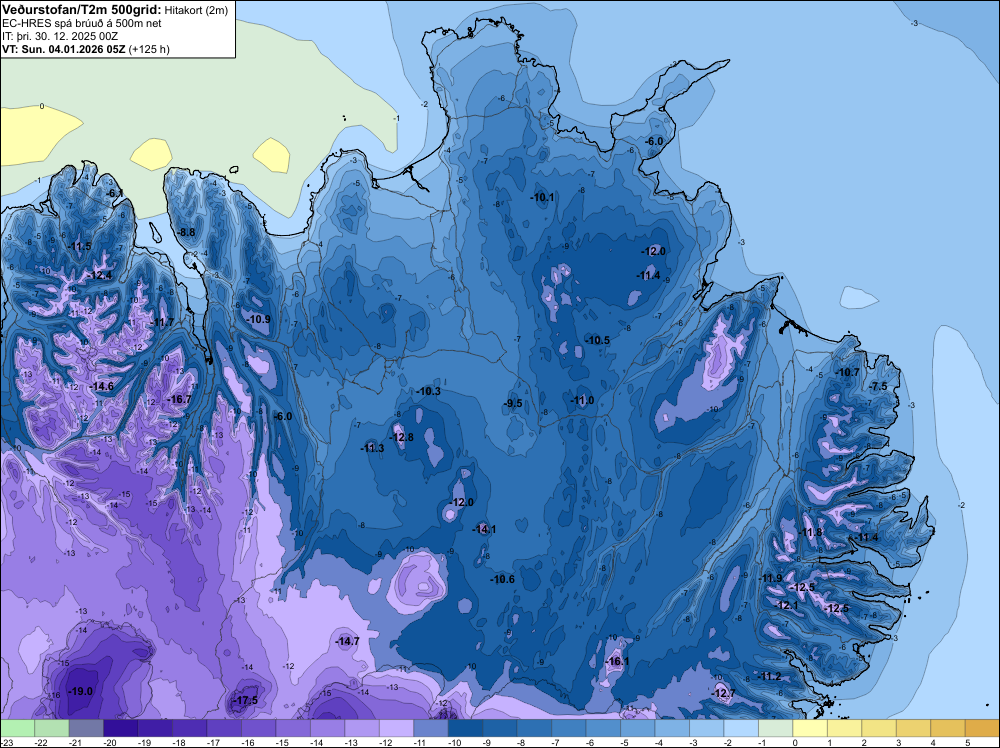Screen dimensions: 1000x748
Task: Click the '(+125 h)' forecast offset text
Action: pos(149,49)
